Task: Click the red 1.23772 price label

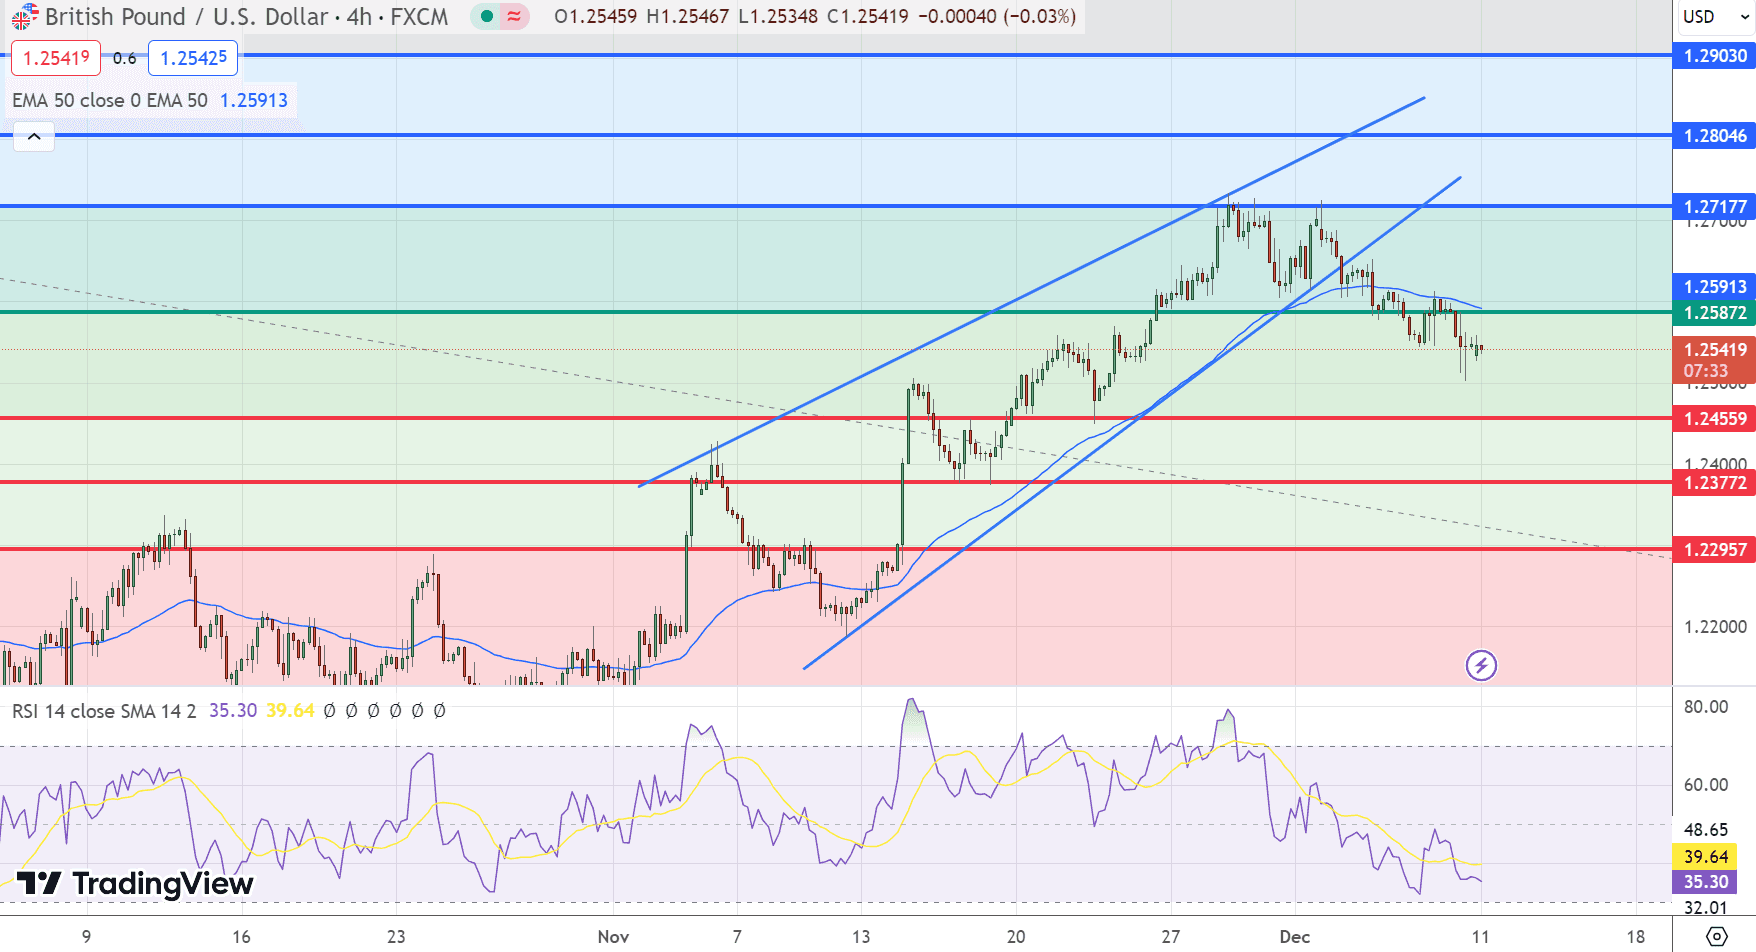Action: [1714, 483]
